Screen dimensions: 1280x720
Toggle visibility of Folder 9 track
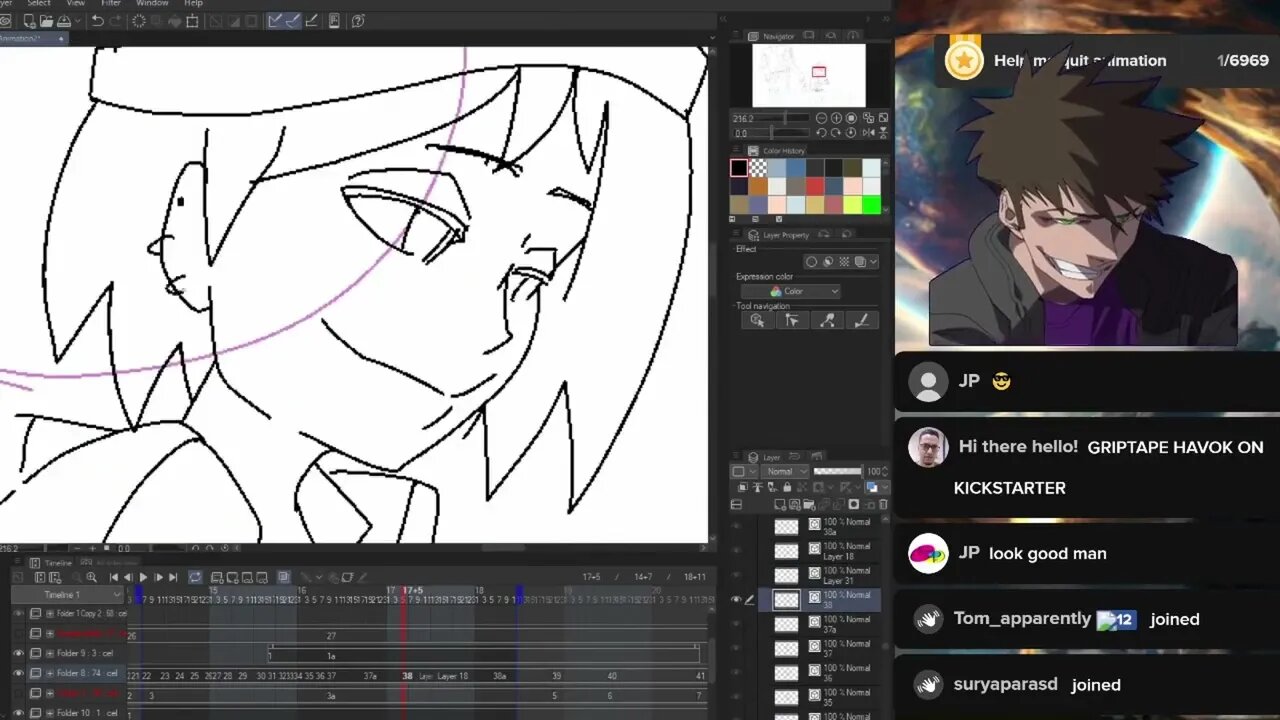click(18, 653)
